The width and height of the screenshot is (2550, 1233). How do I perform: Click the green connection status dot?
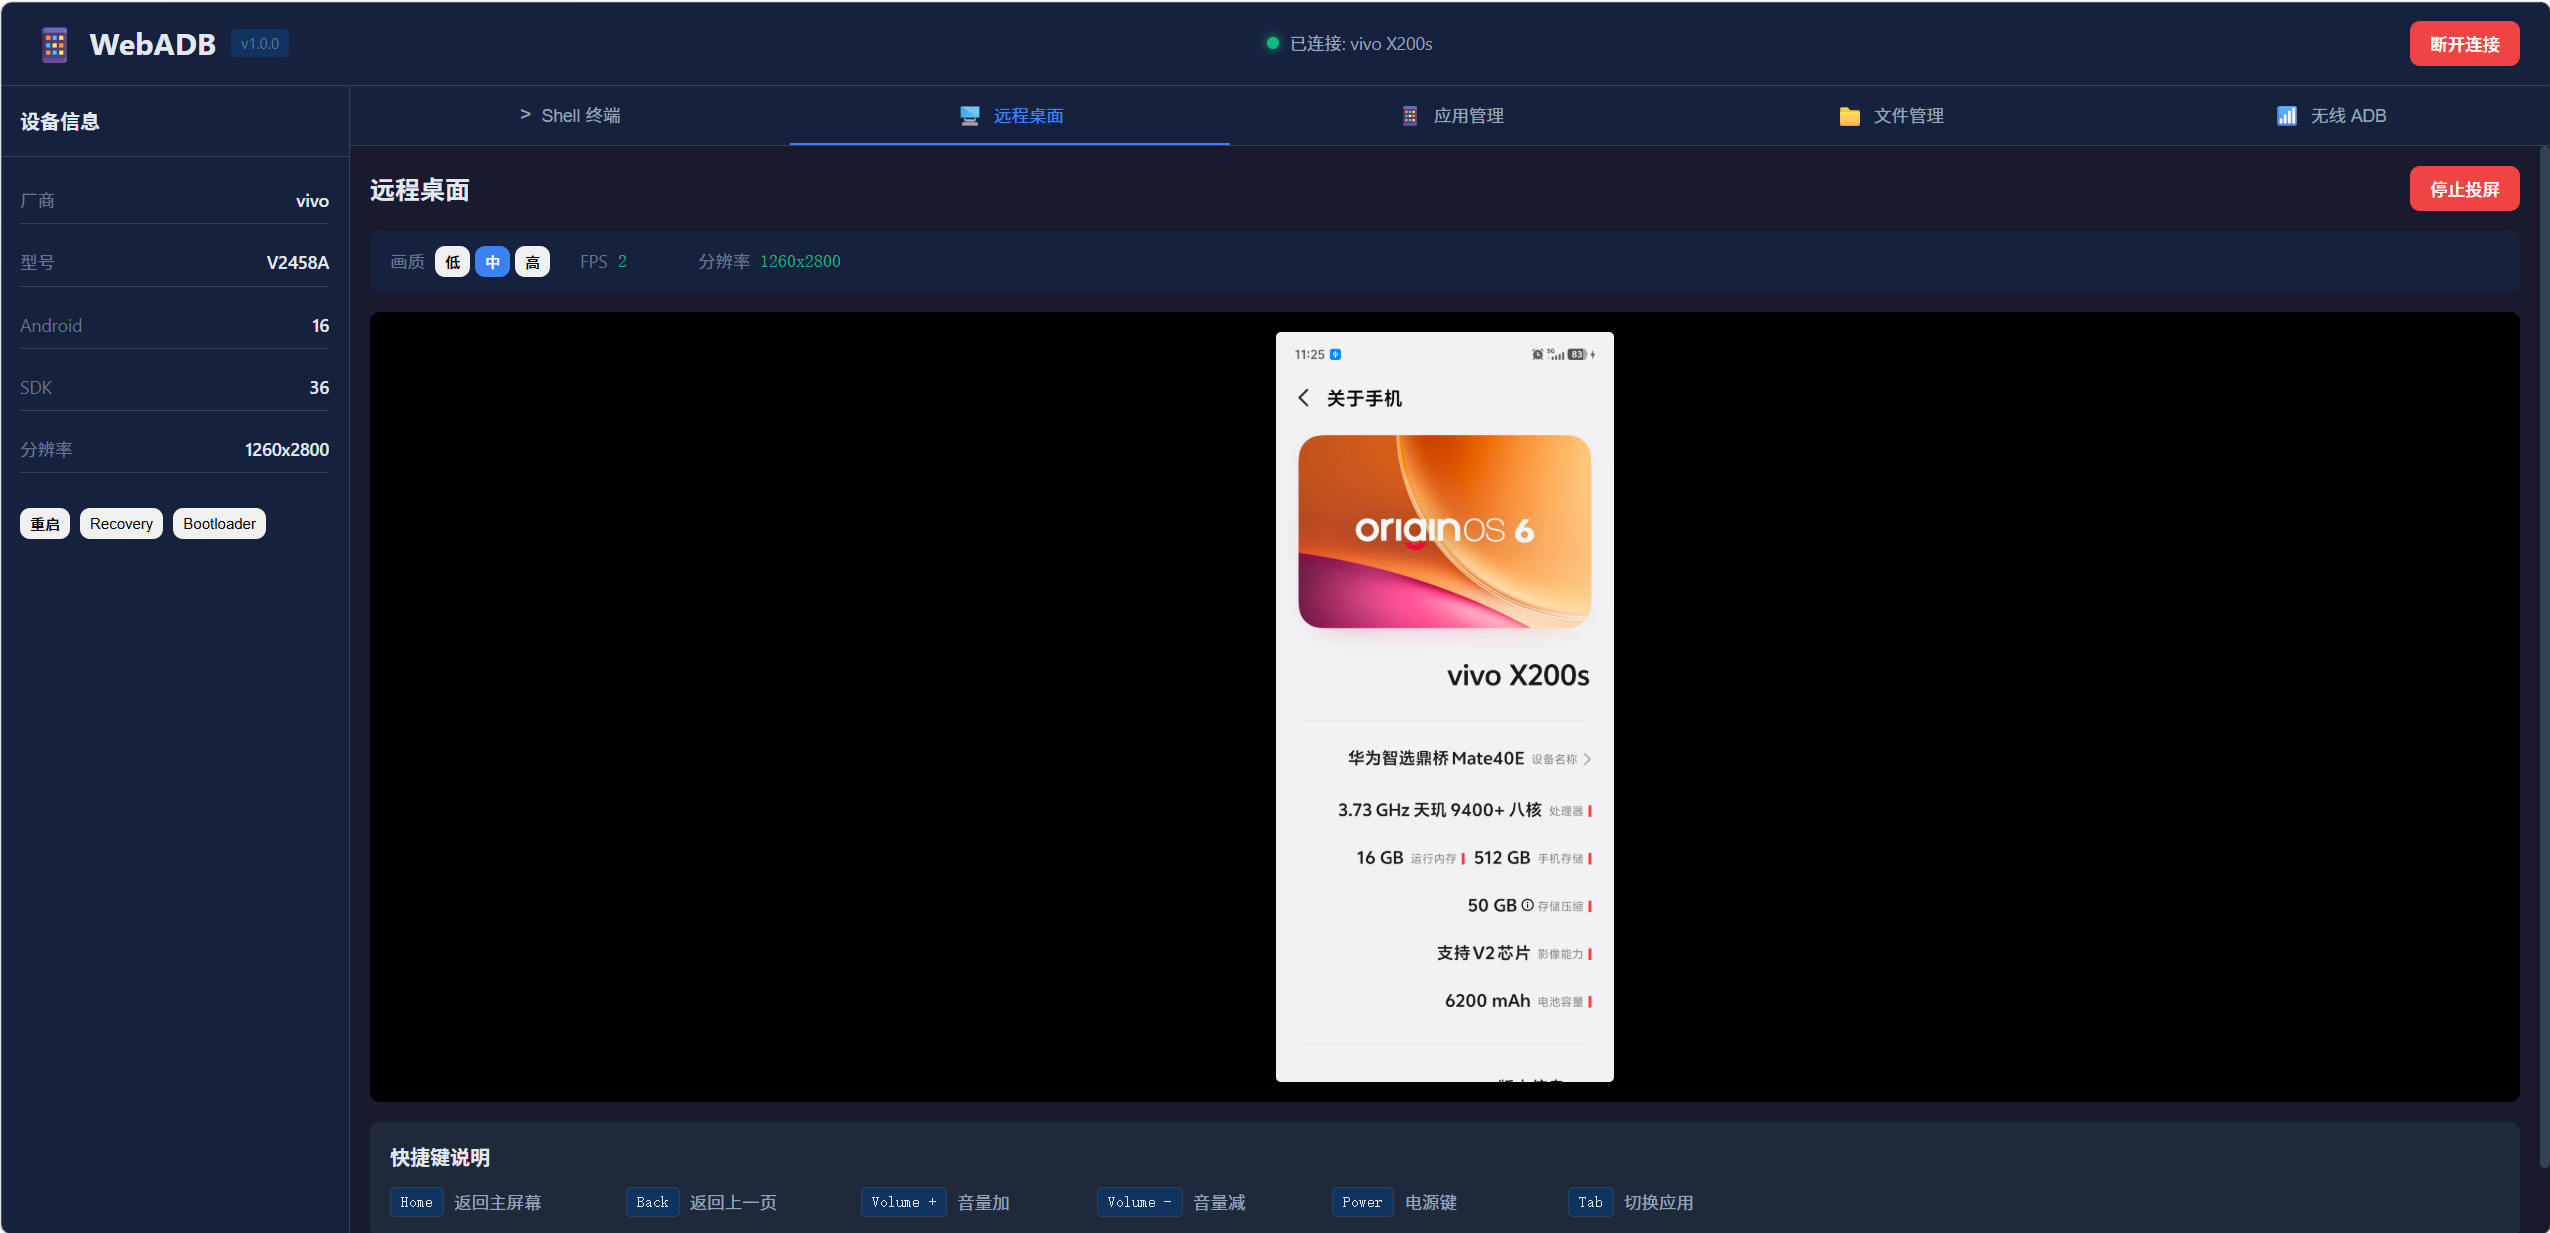[x=1273, y=43]
